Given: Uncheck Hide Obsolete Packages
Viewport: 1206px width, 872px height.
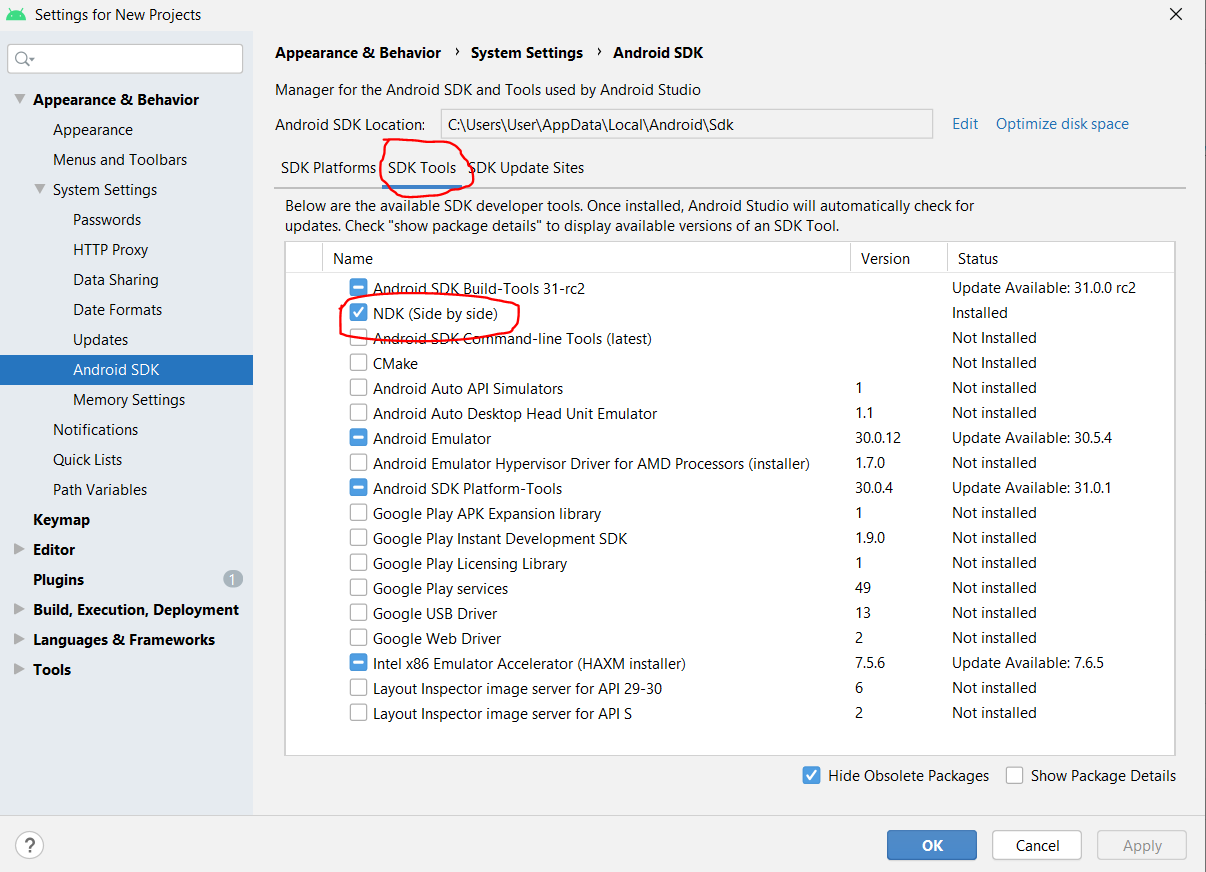Looking at the screenshot, I should click(x=812, y=775).
